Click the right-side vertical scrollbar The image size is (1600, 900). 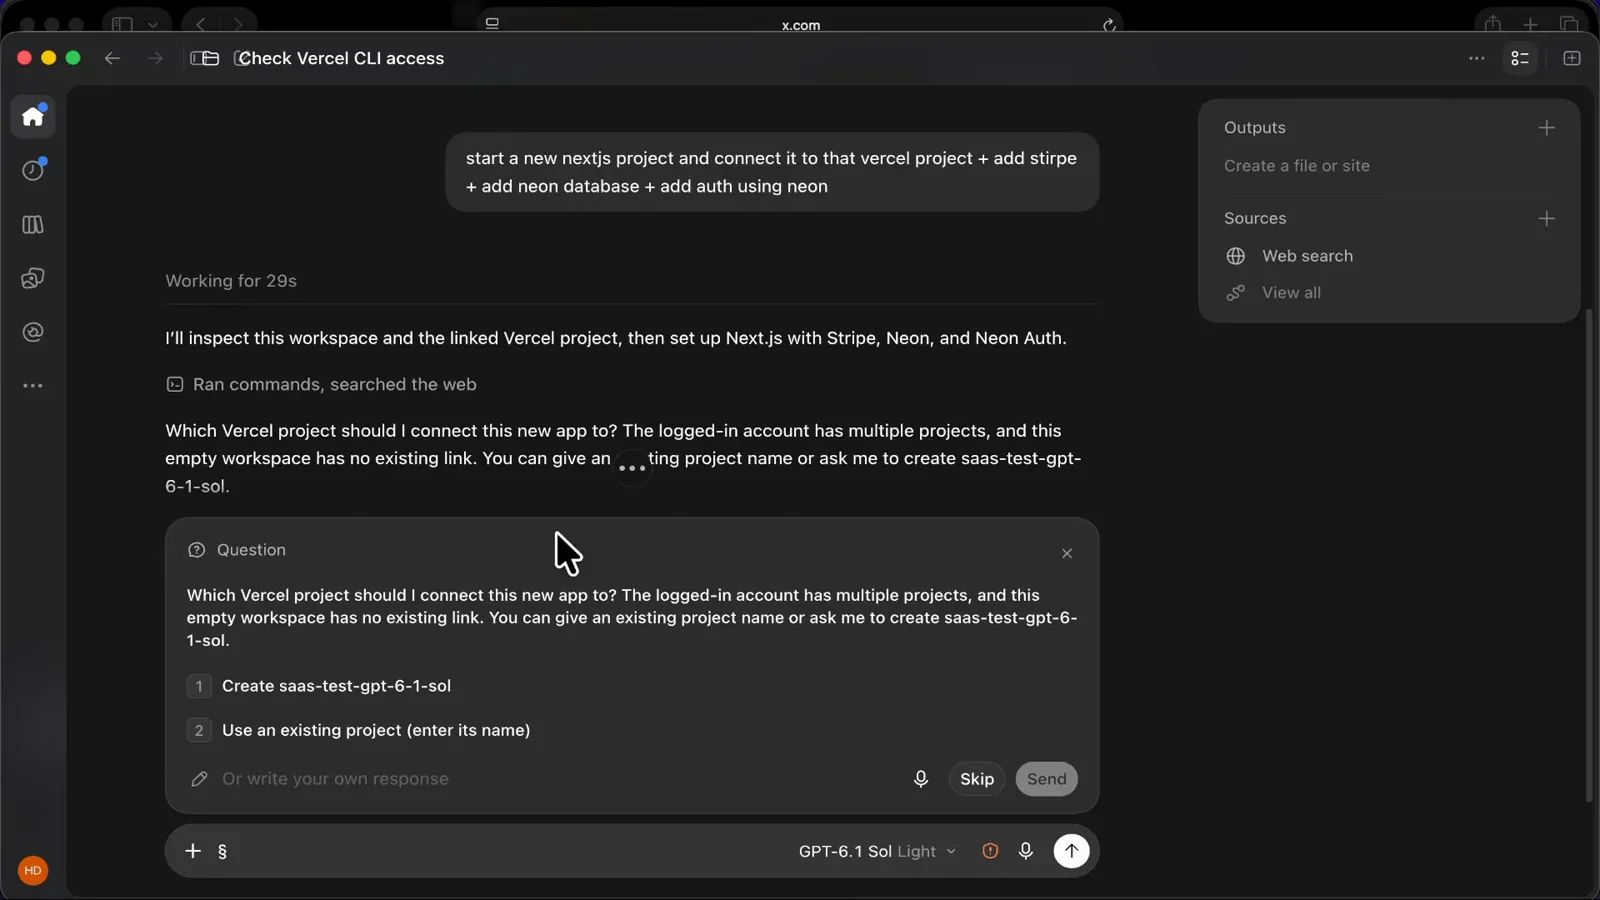(x=1589, y=555)
